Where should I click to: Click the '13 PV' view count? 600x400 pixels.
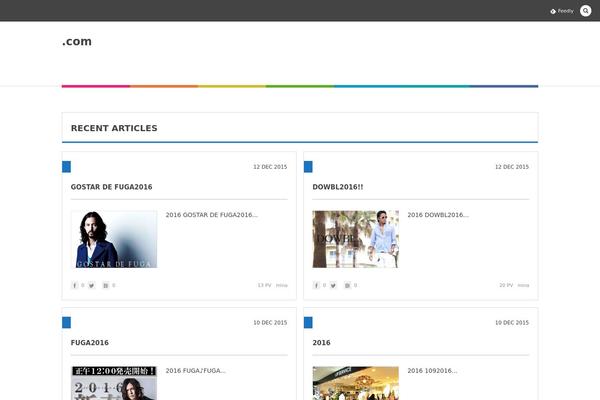click(x=264, y=285)
